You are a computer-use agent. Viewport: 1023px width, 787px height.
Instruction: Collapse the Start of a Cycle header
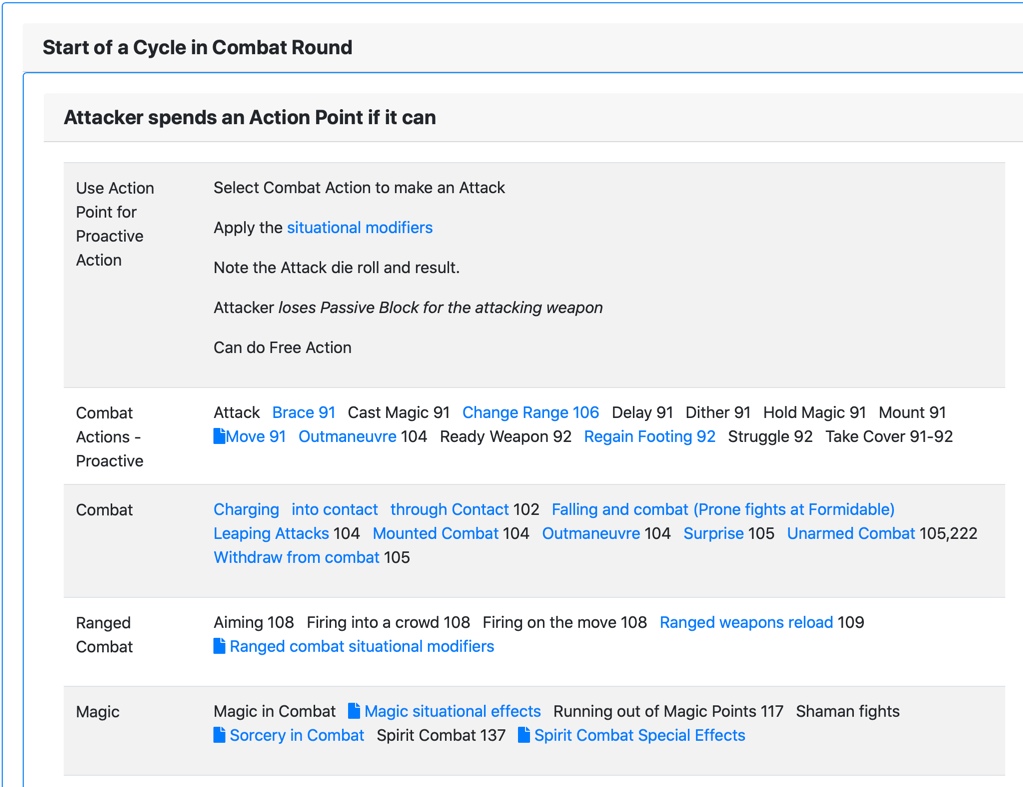coord(197,47)
